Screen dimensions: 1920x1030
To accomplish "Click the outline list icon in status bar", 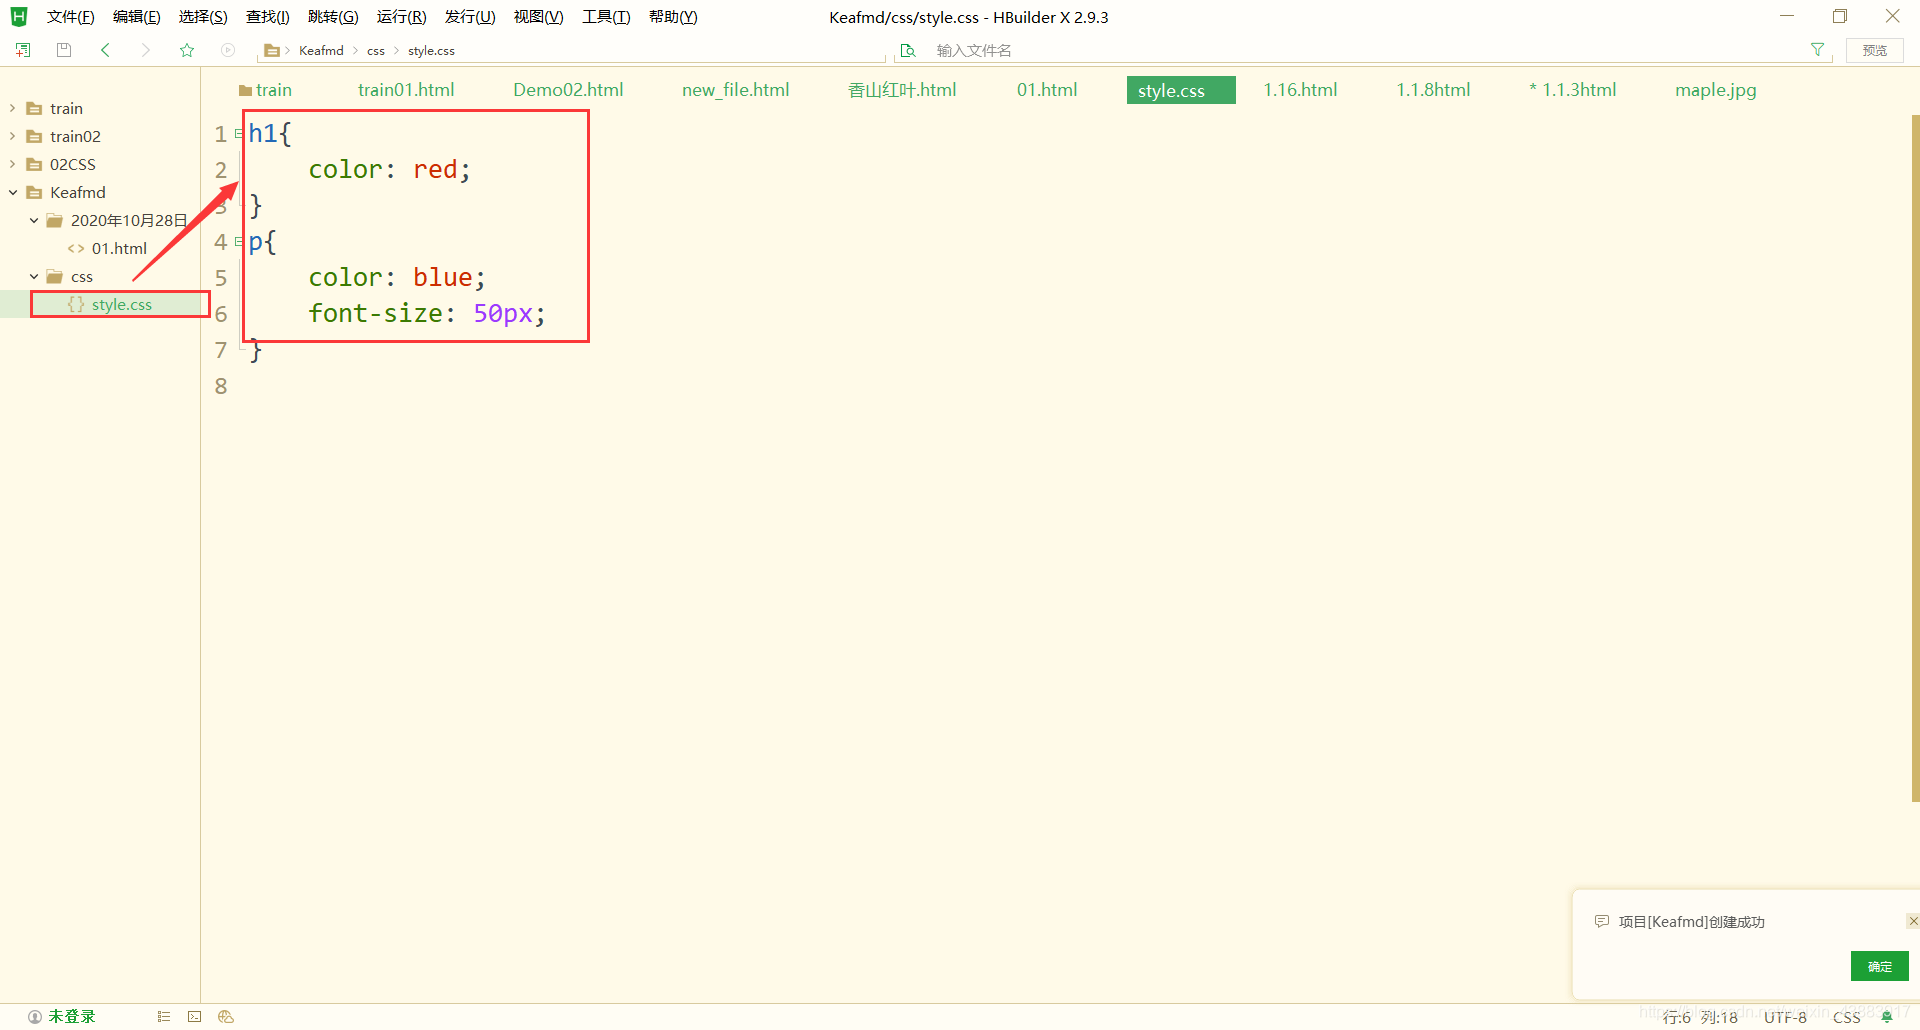I will pyautogui.click(x=164, y=1017).
